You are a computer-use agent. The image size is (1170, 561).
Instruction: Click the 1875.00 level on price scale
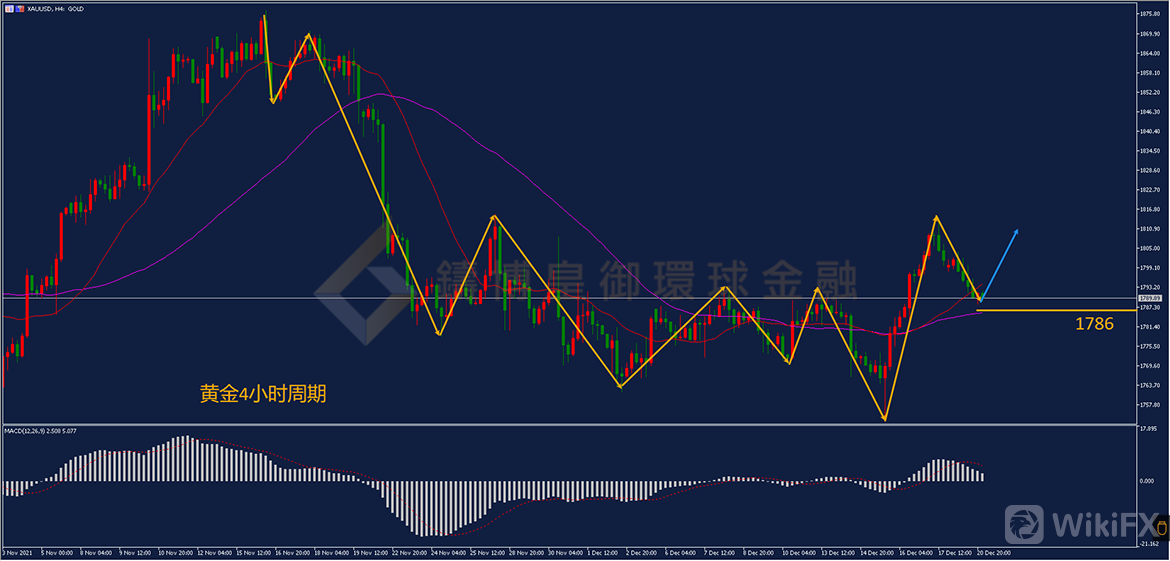click(x=1150, y=14)
